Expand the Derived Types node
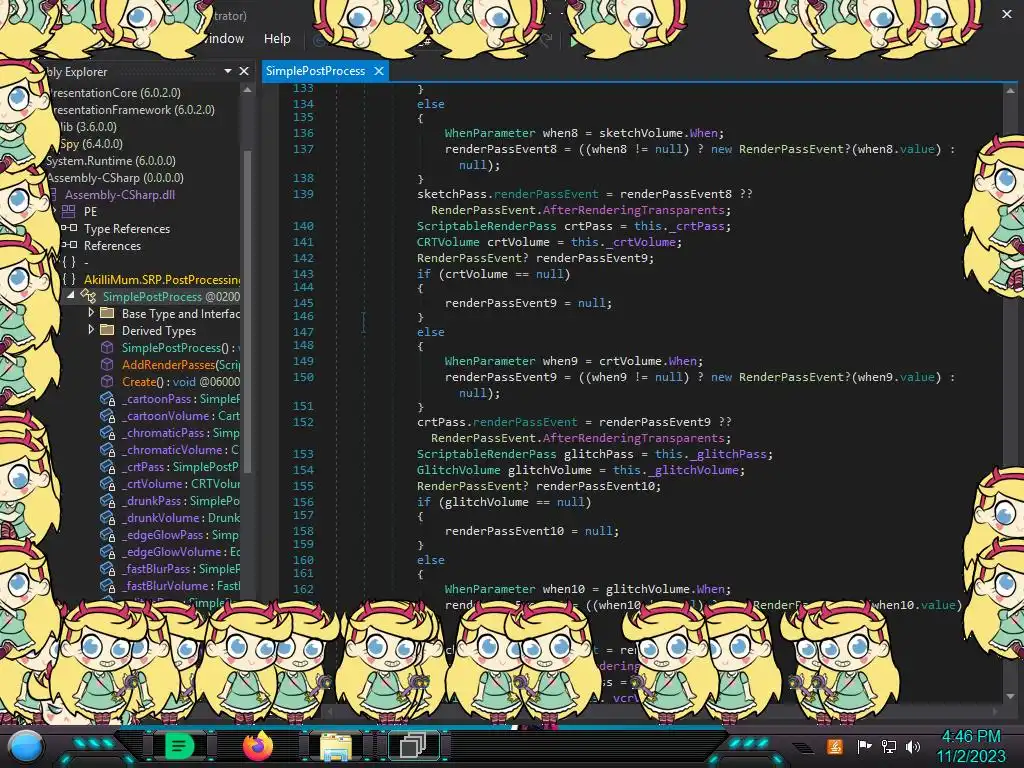 pos(91,330)
